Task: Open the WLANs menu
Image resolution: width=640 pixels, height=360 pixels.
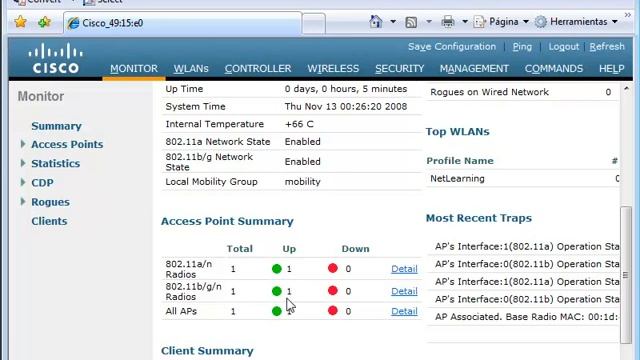Action: (191, 69)
